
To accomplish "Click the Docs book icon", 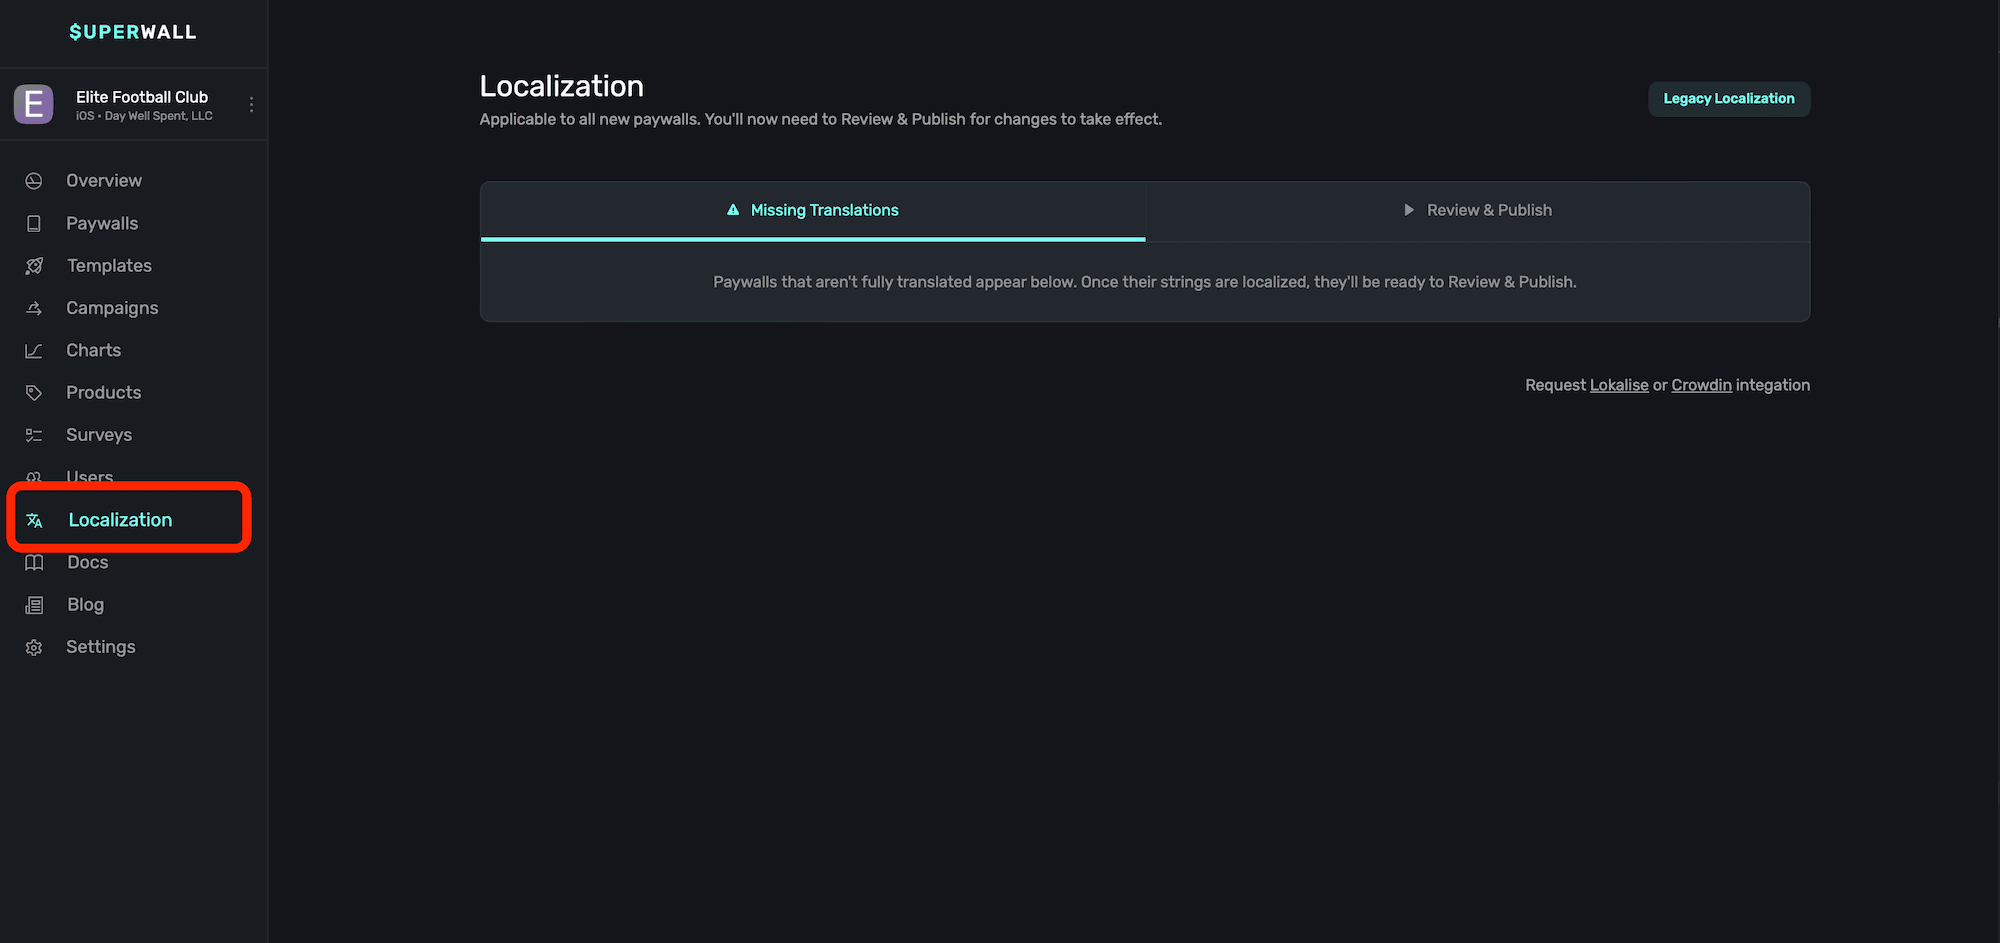I will pyautogui.click(x=34, y=563).
